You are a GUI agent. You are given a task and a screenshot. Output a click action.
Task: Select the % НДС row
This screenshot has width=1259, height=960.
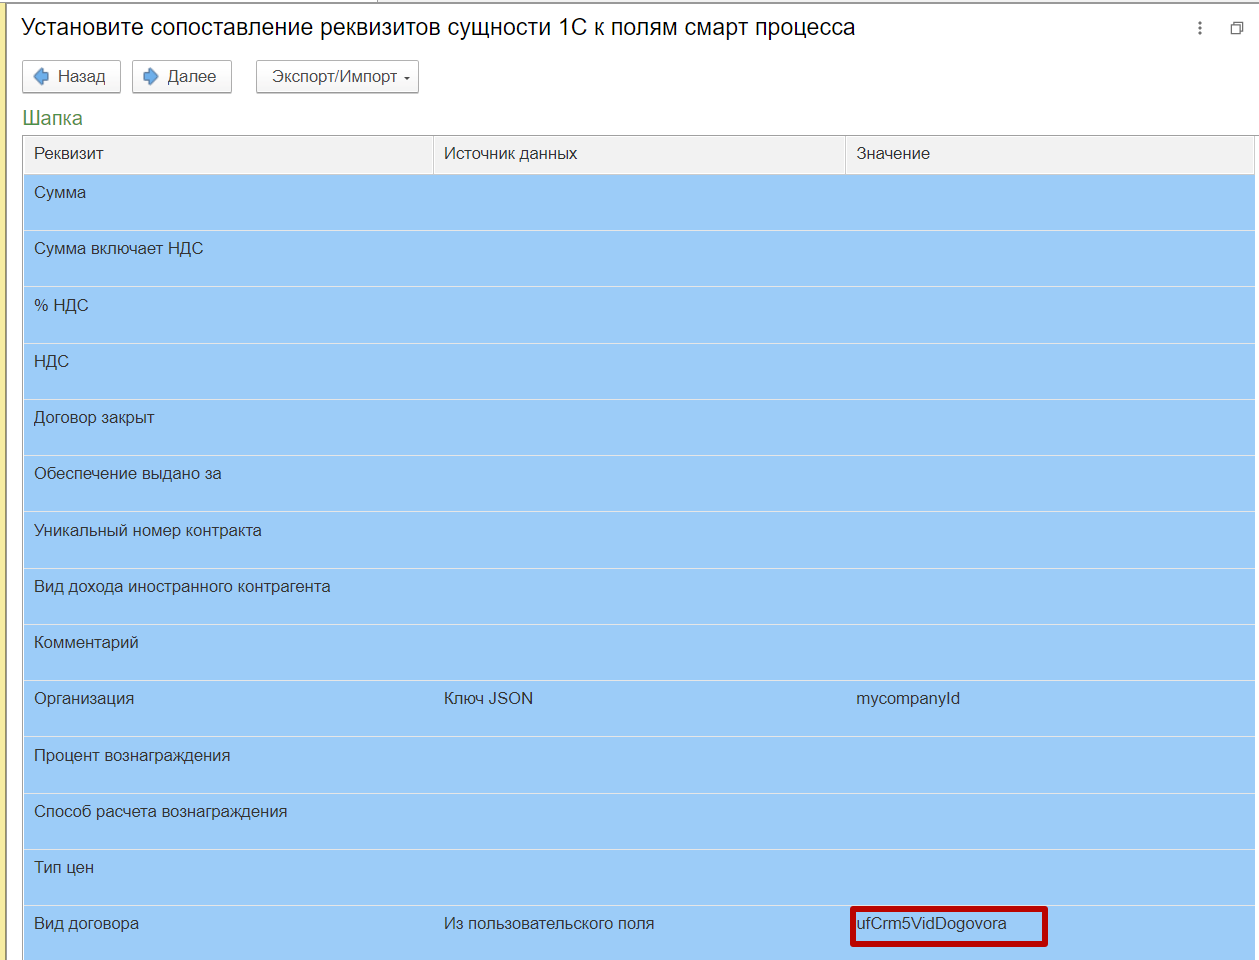point(61,306)
